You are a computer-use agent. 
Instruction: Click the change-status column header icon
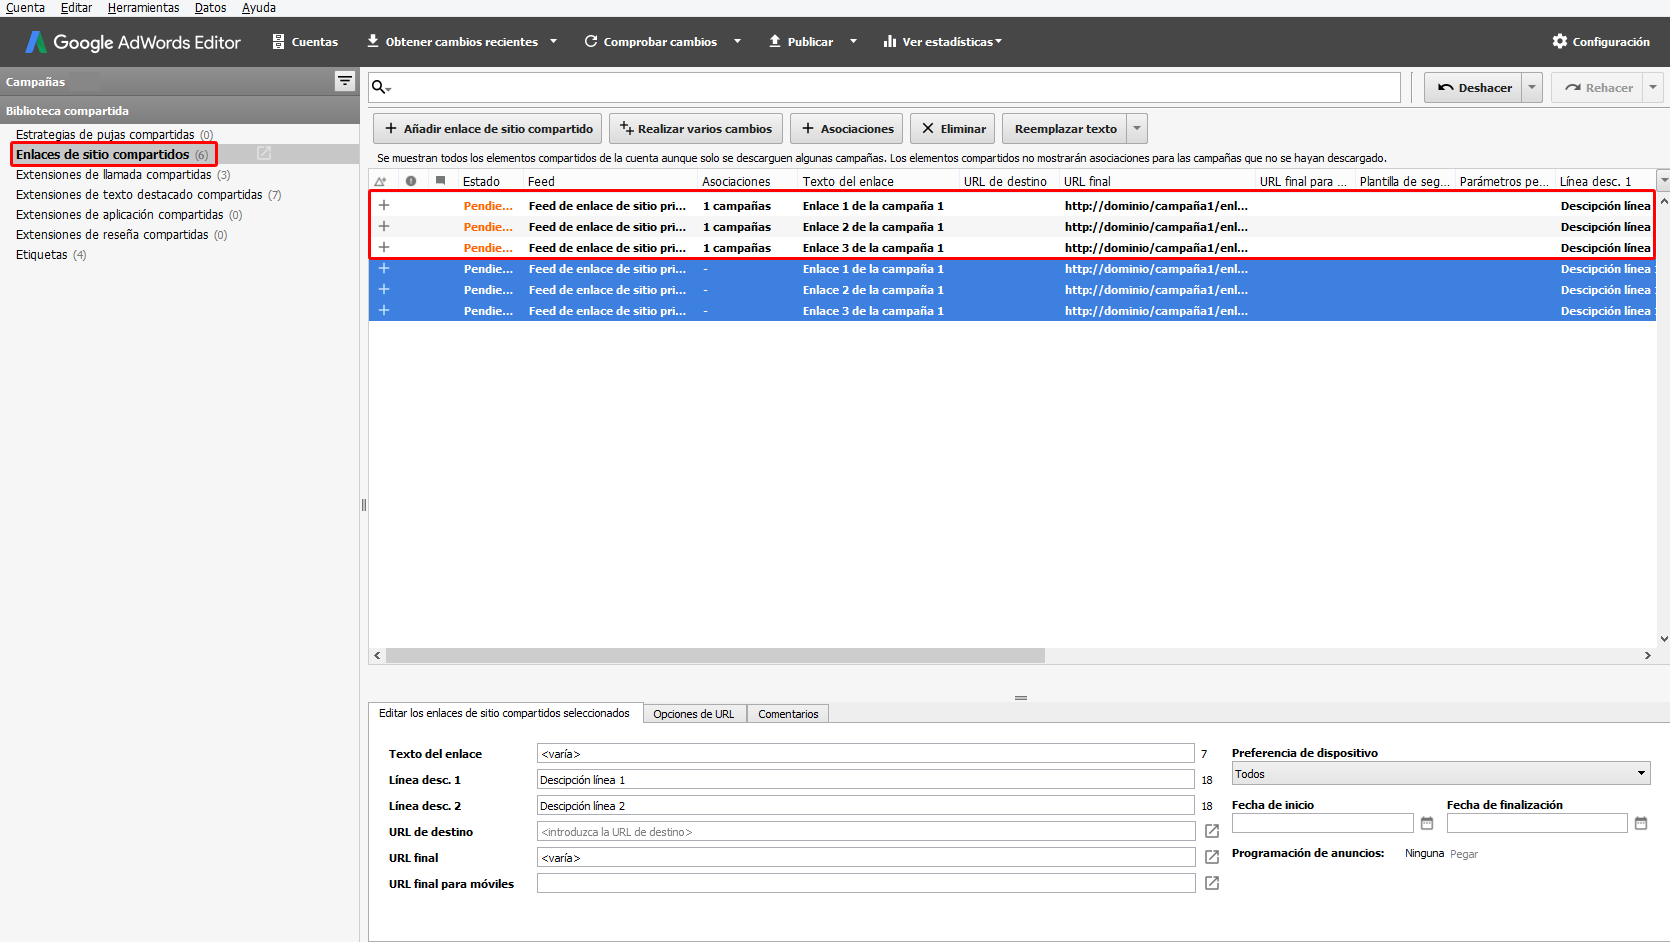380,181
